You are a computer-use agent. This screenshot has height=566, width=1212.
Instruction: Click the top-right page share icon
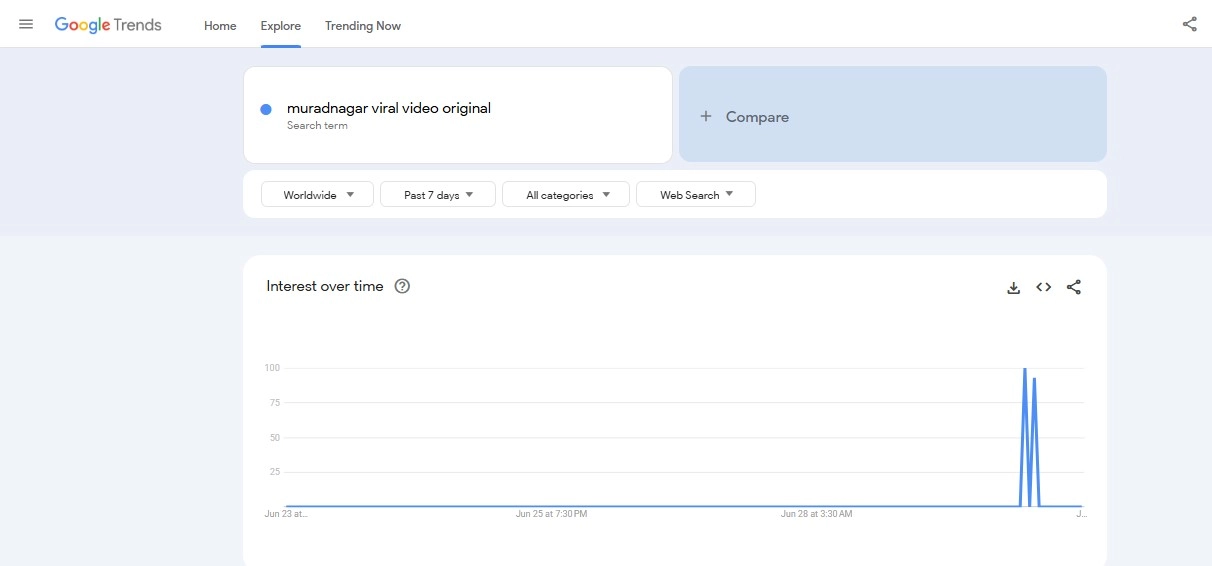pos(1189,25)
